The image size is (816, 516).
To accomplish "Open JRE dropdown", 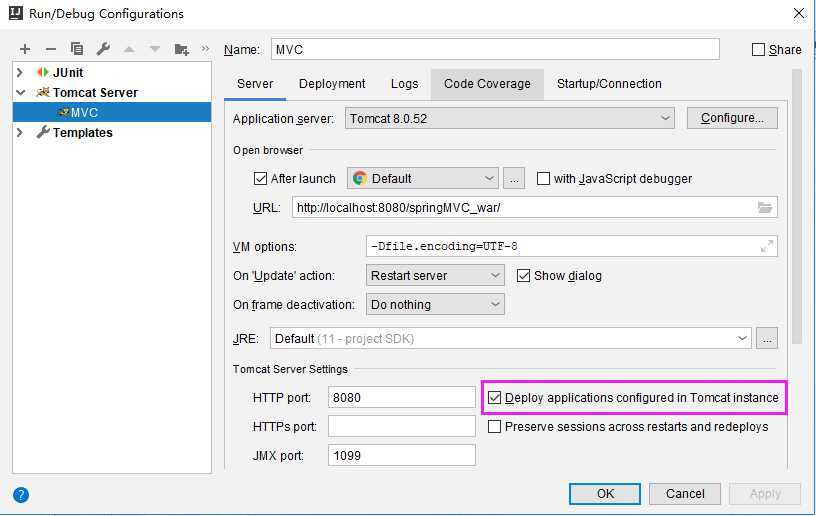I will pos(511,339).
